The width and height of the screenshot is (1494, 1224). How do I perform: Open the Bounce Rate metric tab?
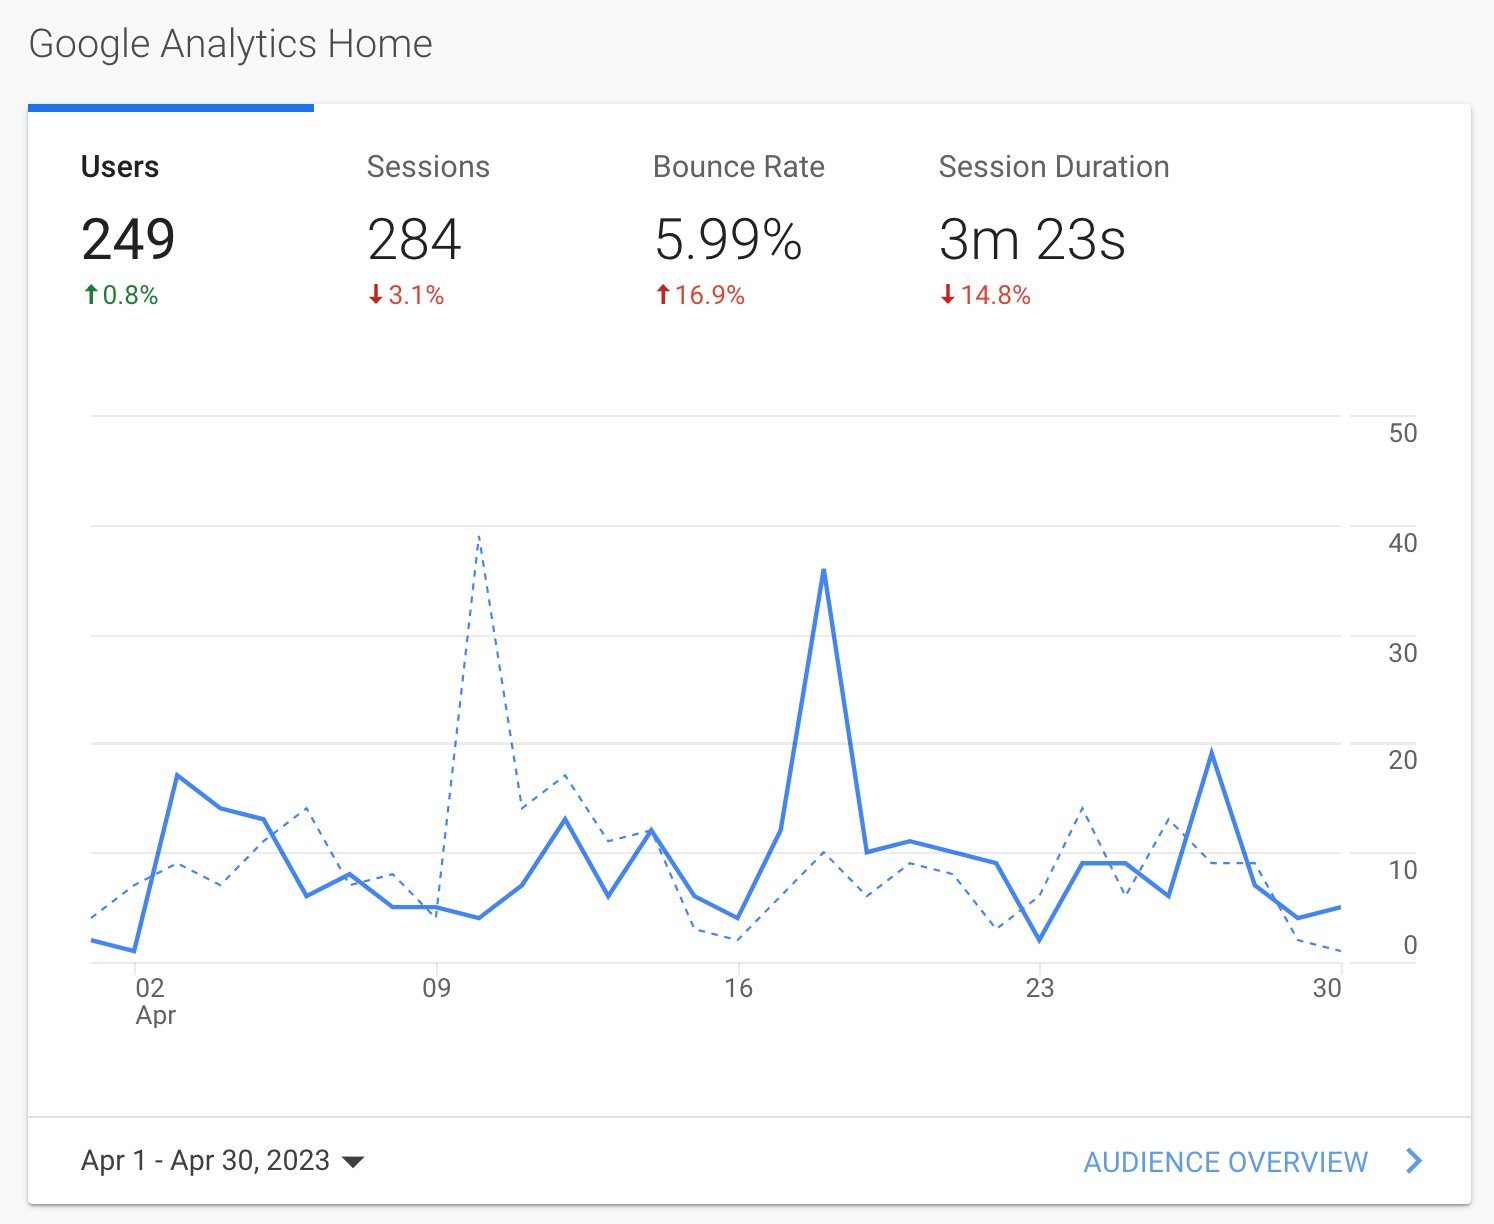click(x=743, y=231)
